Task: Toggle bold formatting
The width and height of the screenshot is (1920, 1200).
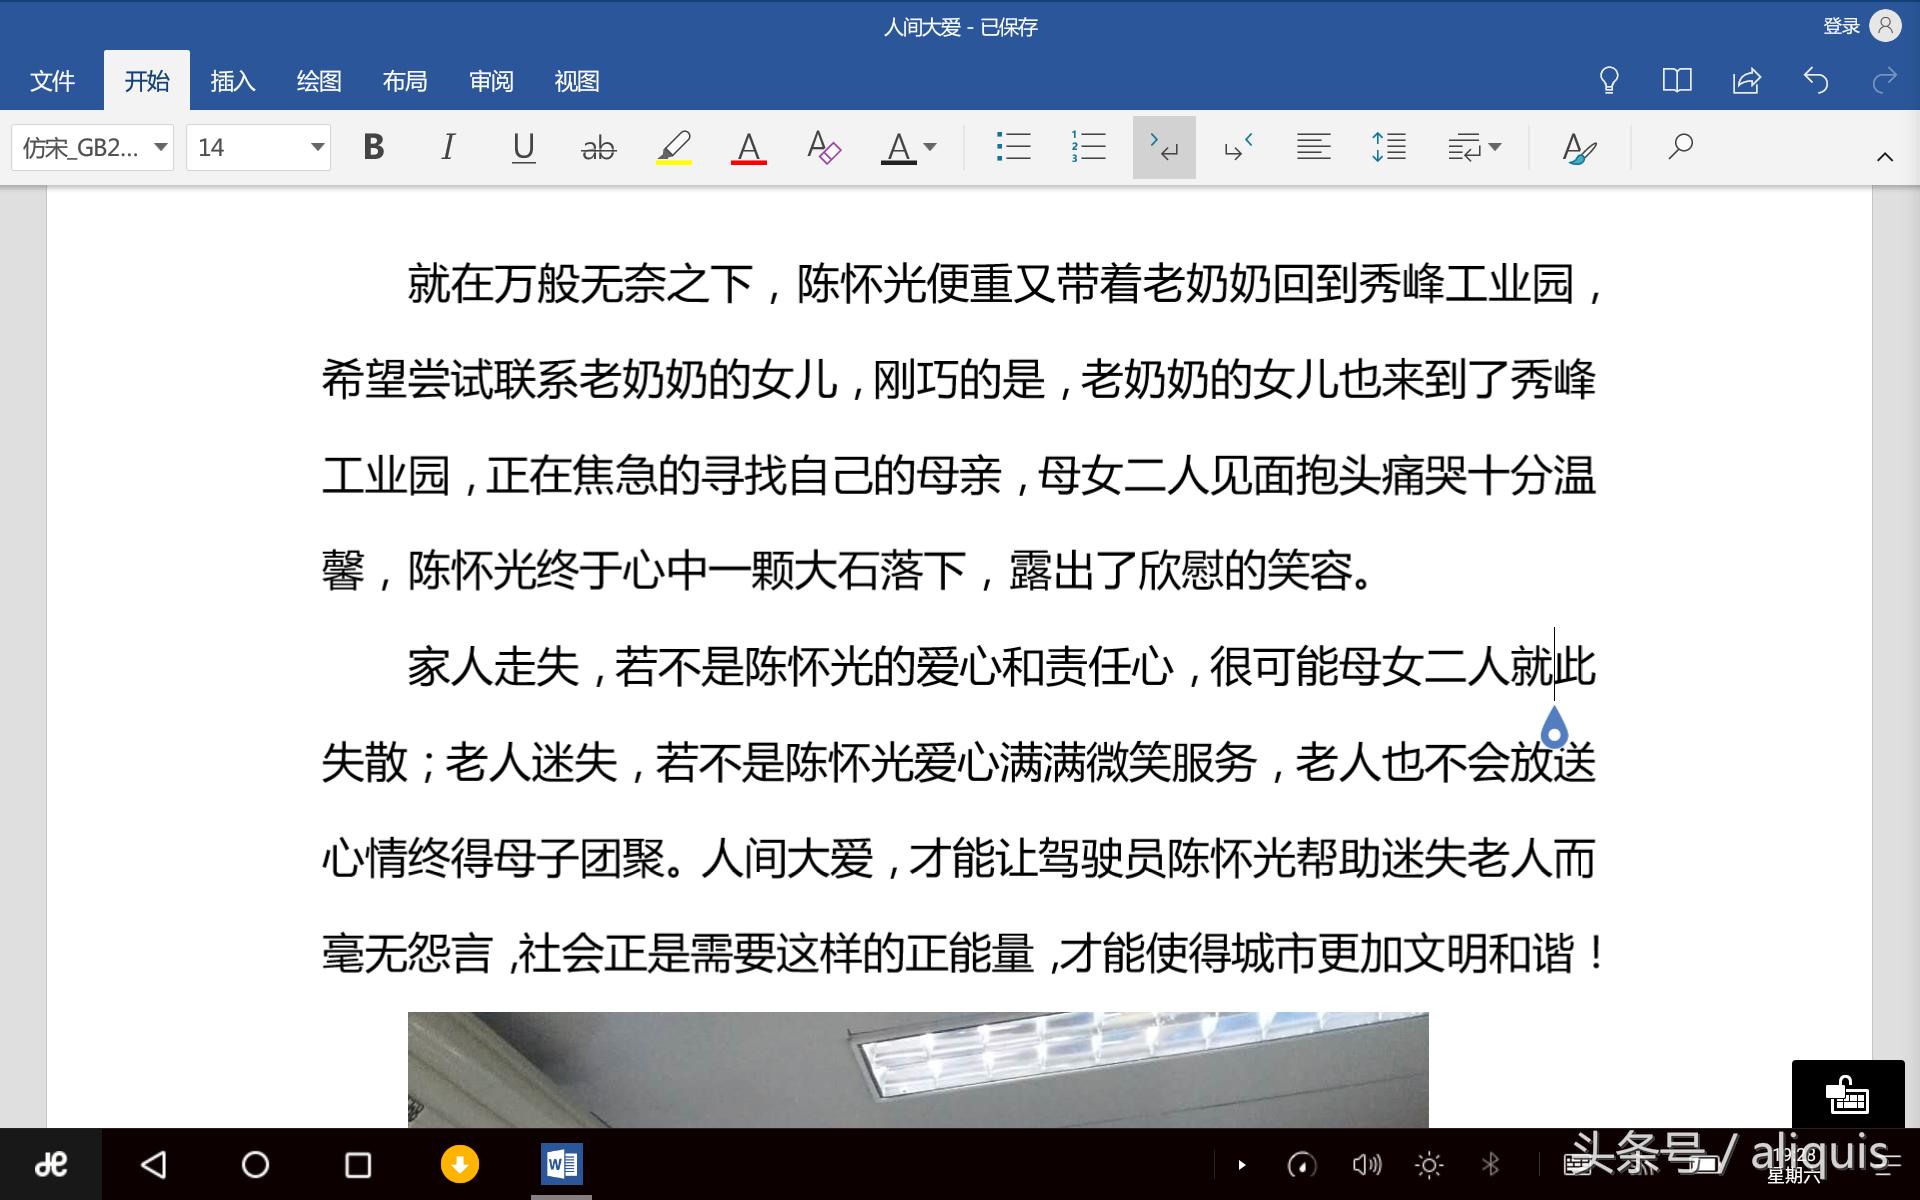Action: pos(374,147)
